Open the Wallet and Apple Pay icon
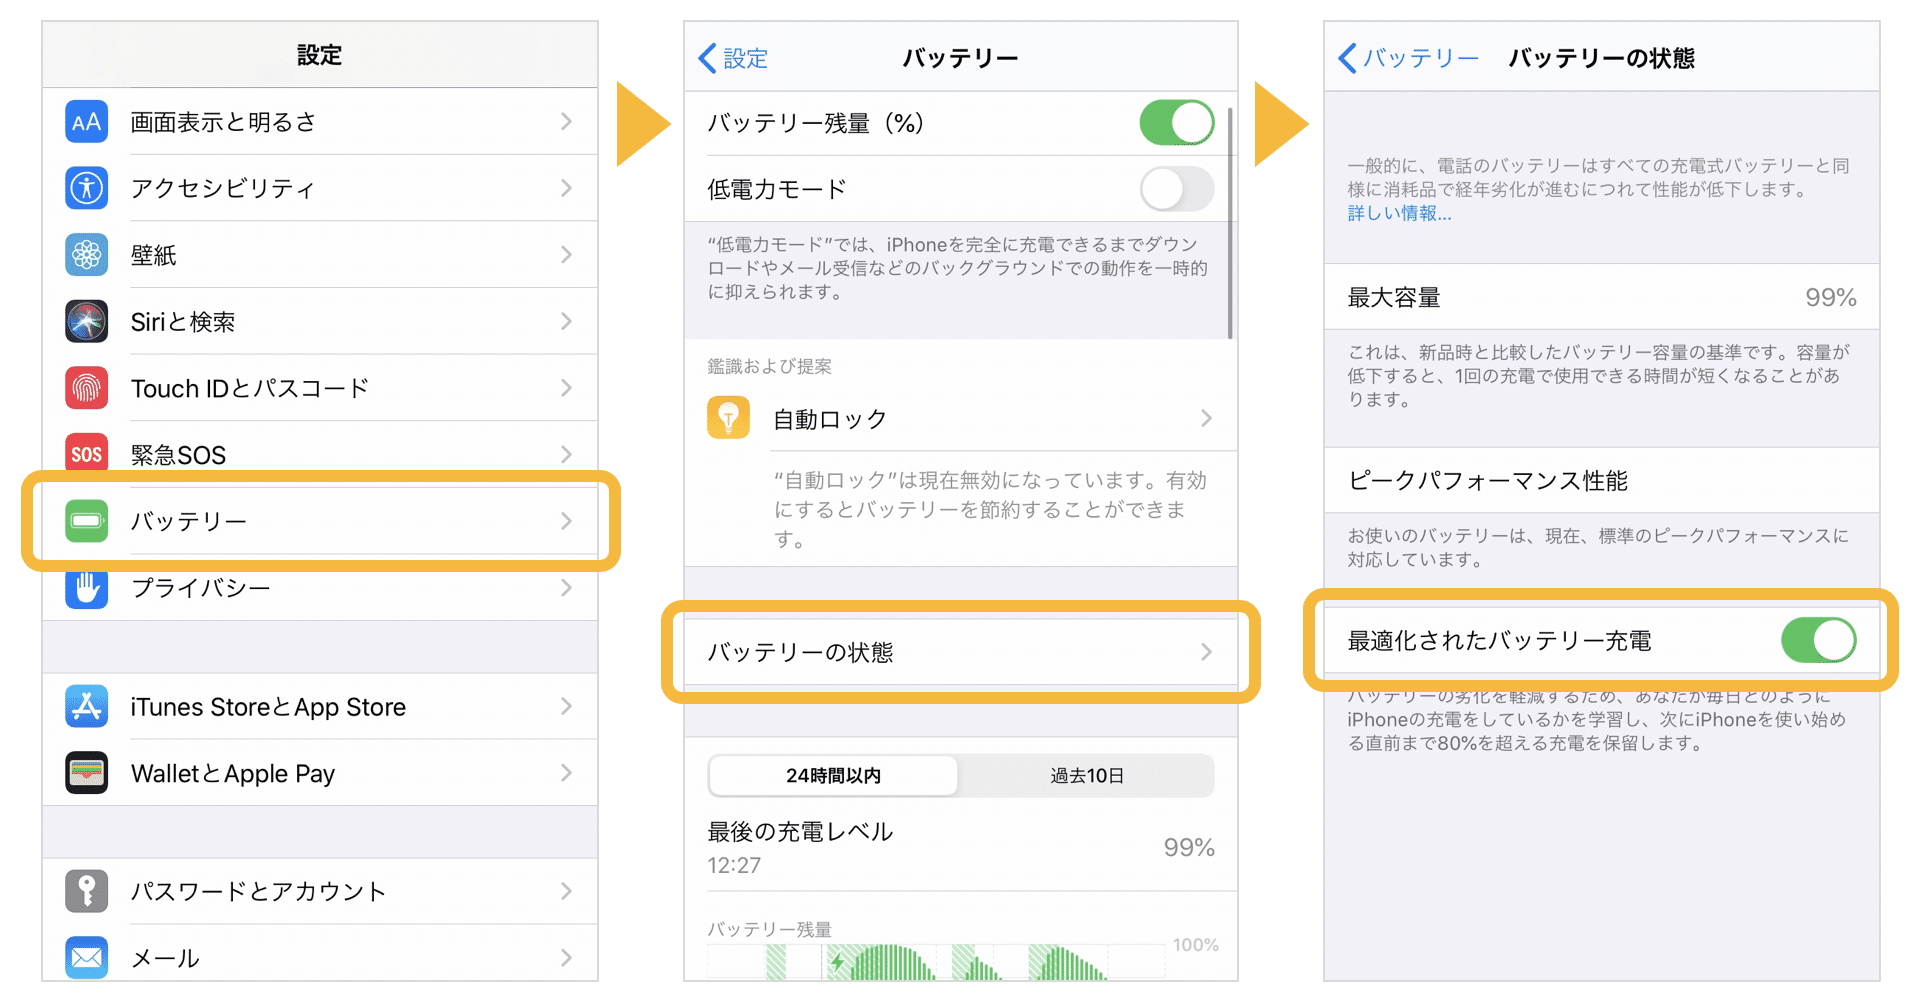 coord(86,773)
